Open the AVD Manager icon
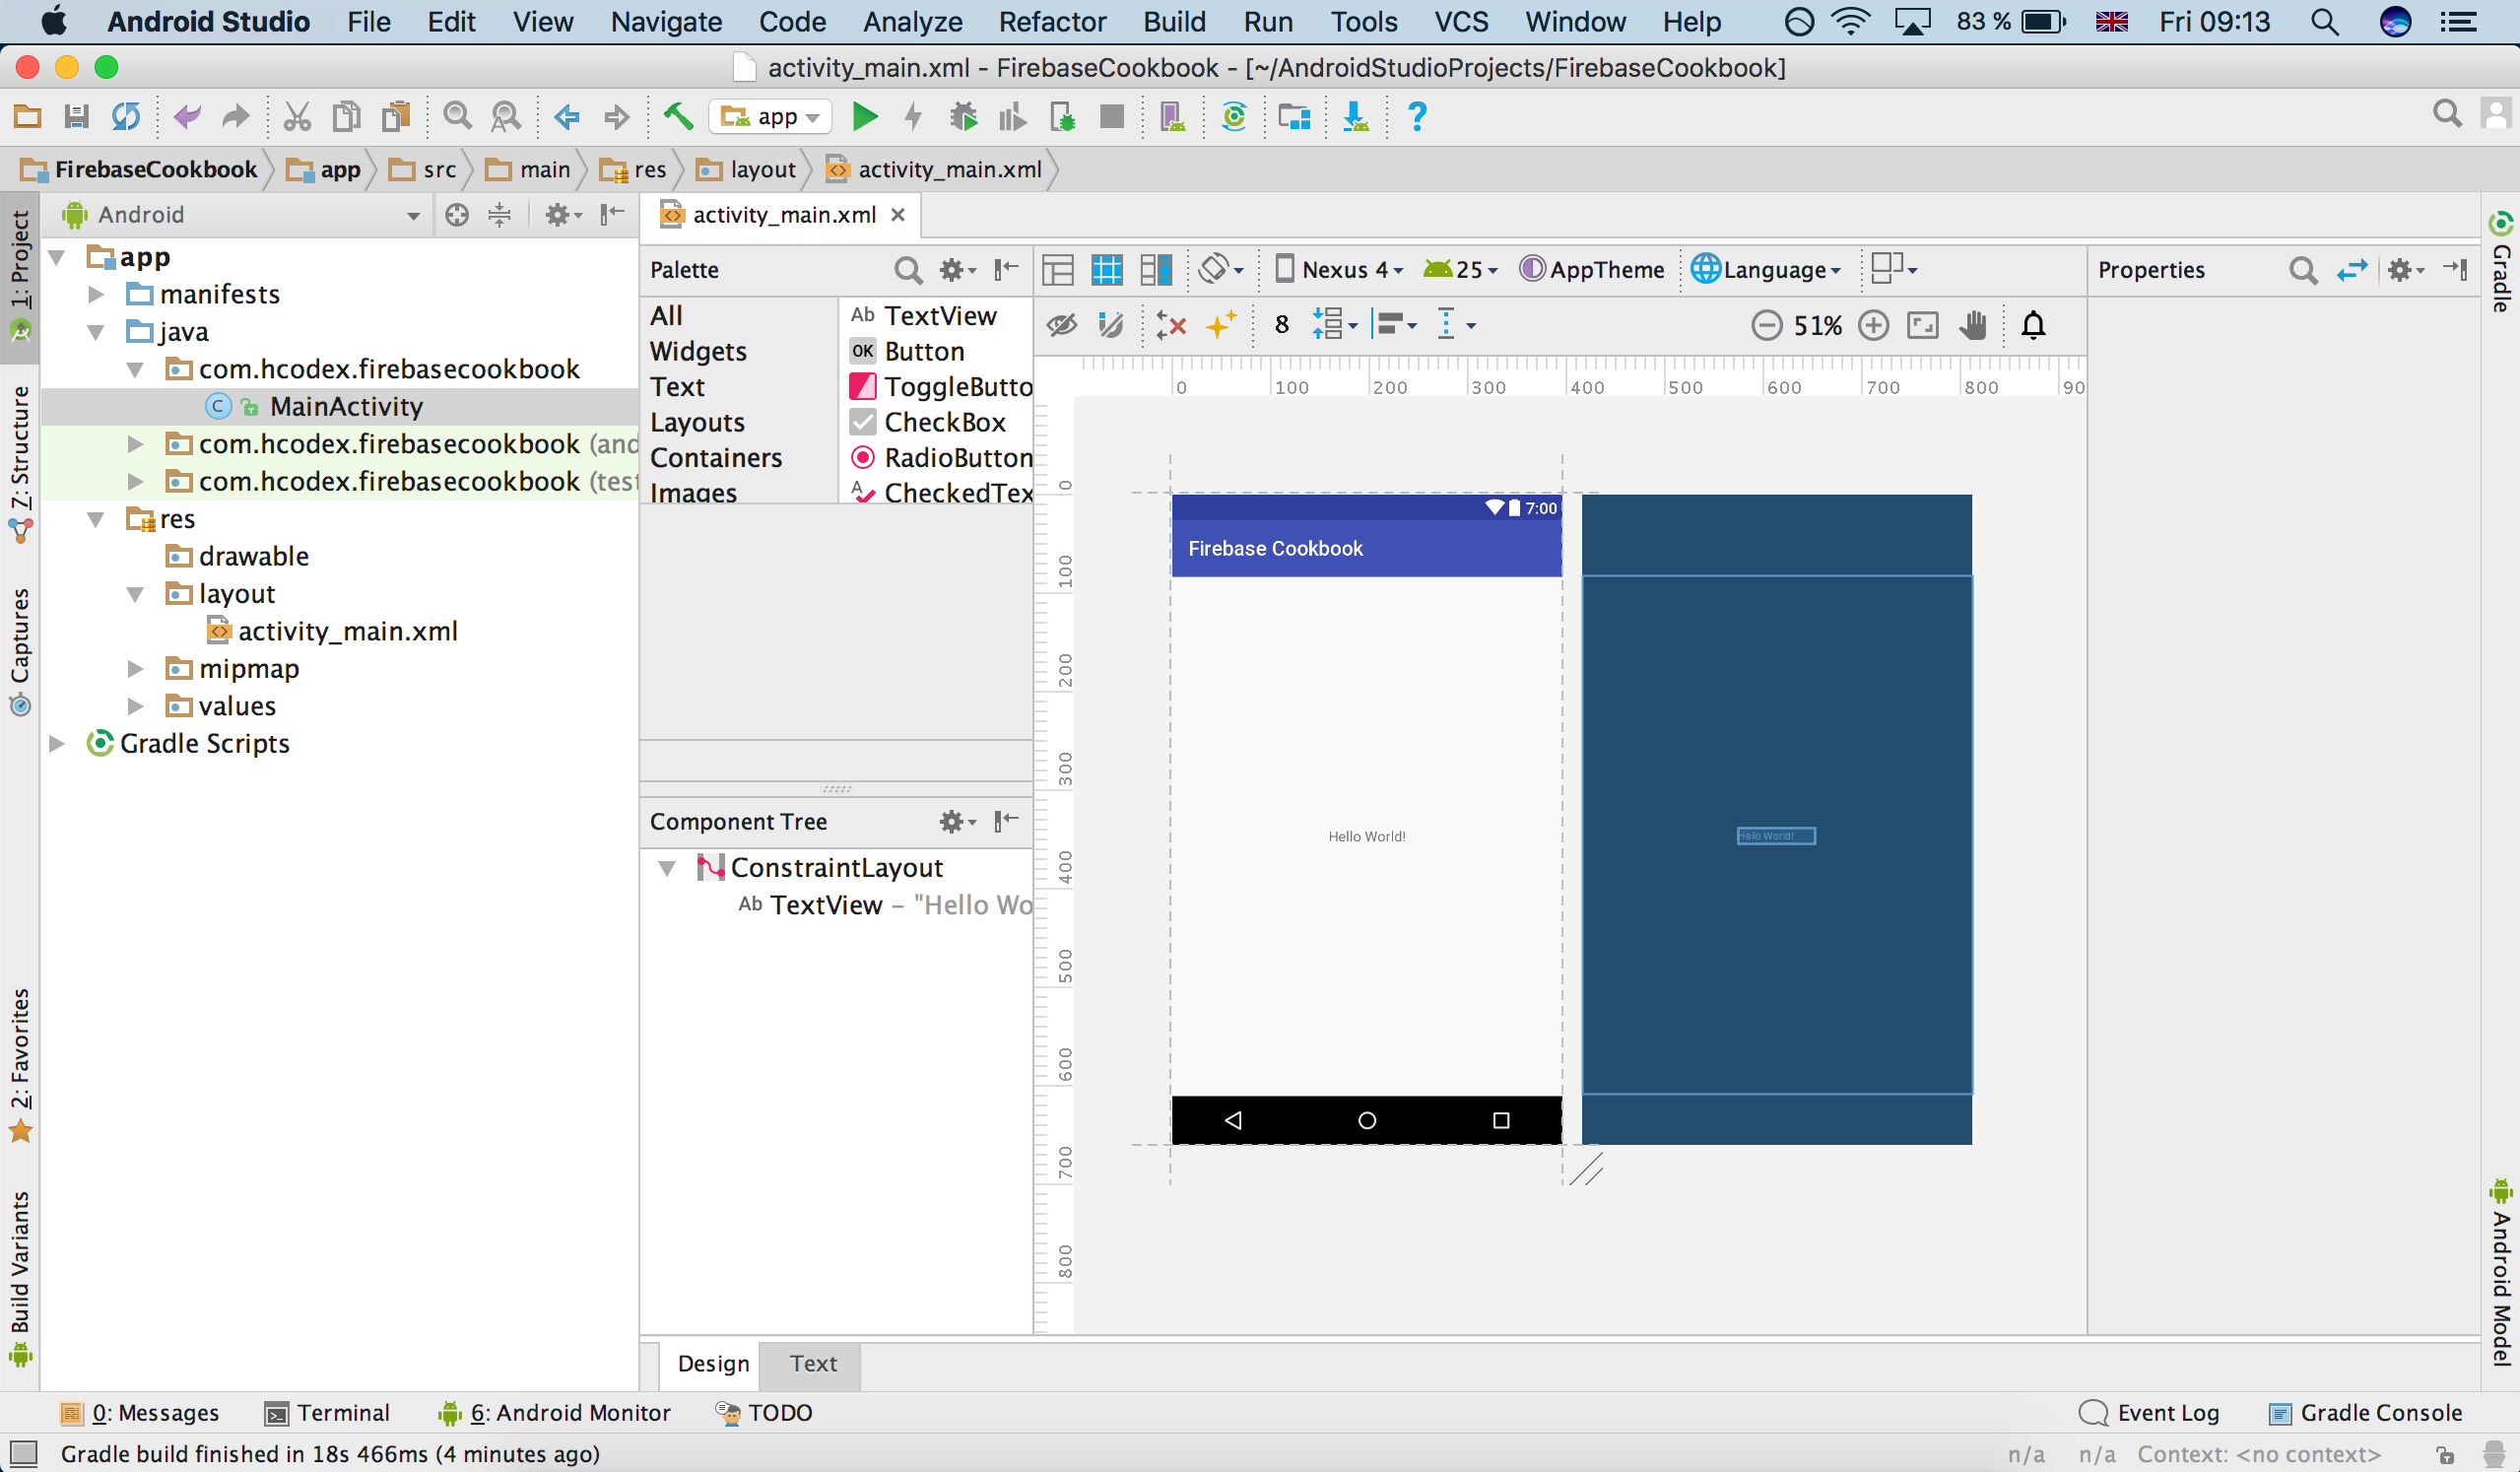Viewport: 2520px width, 1472px height. pyautogui.click(x=1172, y=117)
